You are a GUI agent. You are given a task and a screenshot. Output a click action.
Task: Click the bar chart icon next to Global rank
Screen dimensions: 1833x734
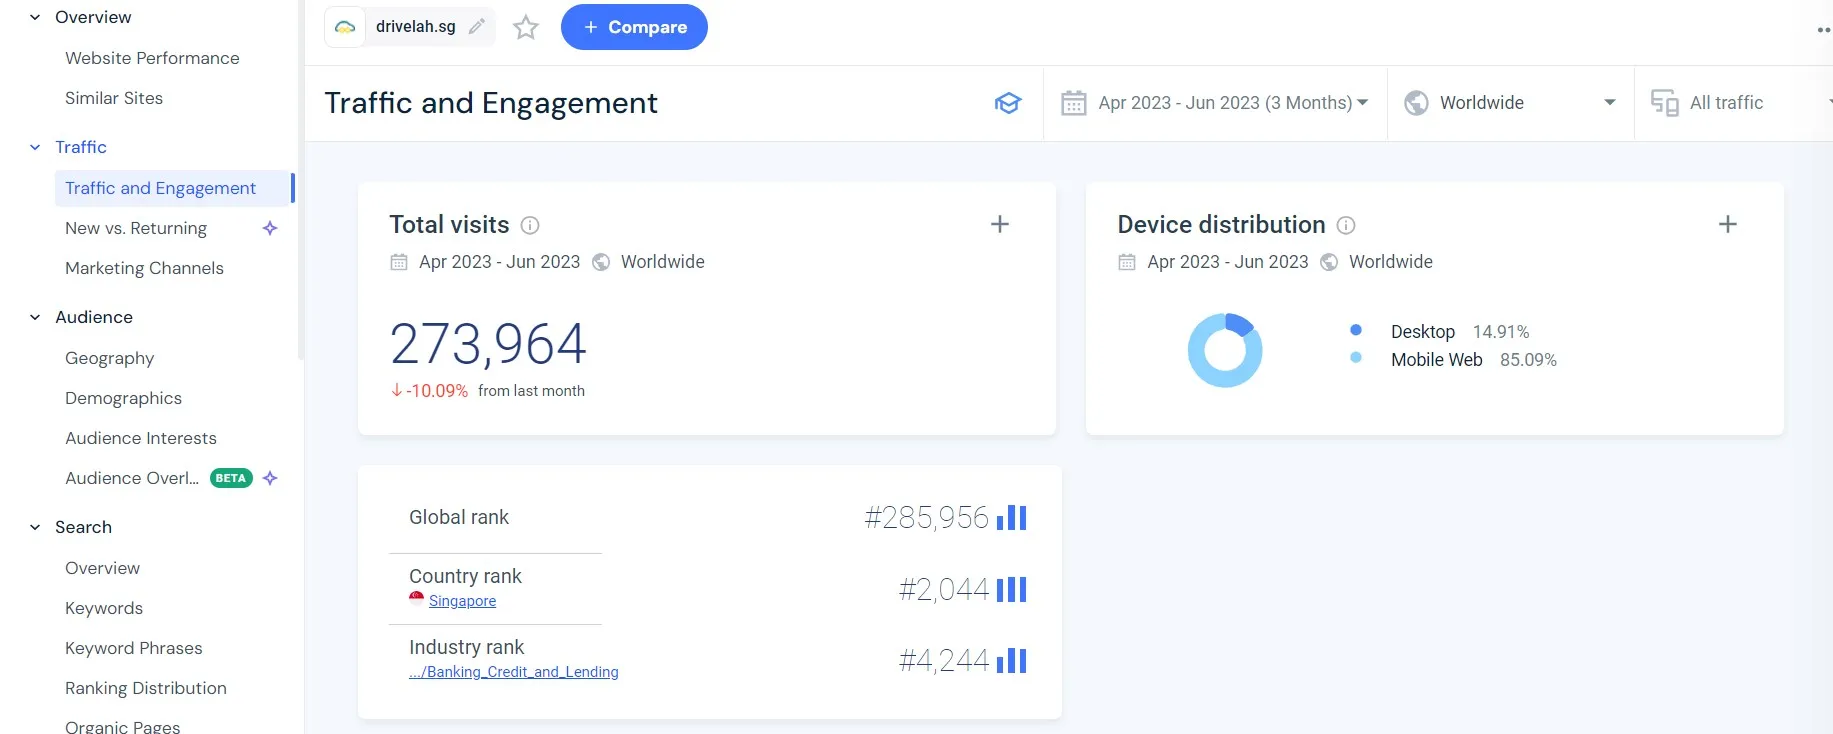(x=1012, y=517)
